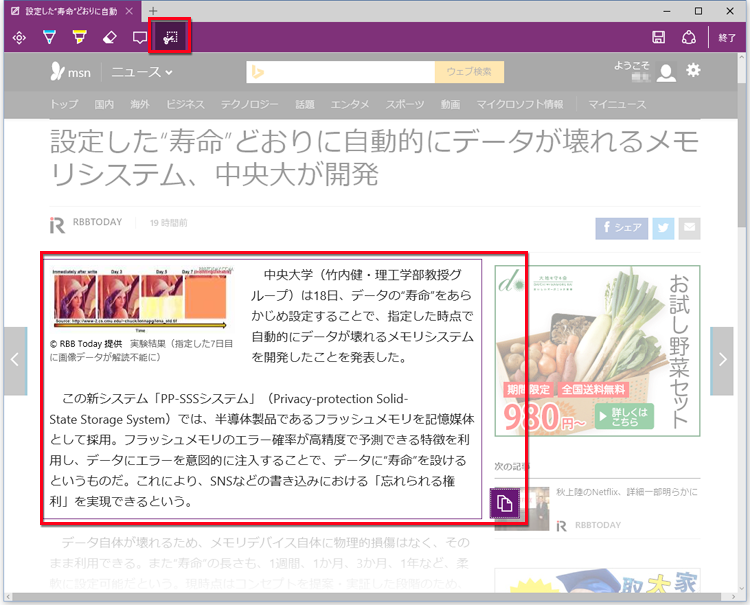Screen dimensions: 750x605
Task: Open the スポーツ navigation tab
Action: 405,105
